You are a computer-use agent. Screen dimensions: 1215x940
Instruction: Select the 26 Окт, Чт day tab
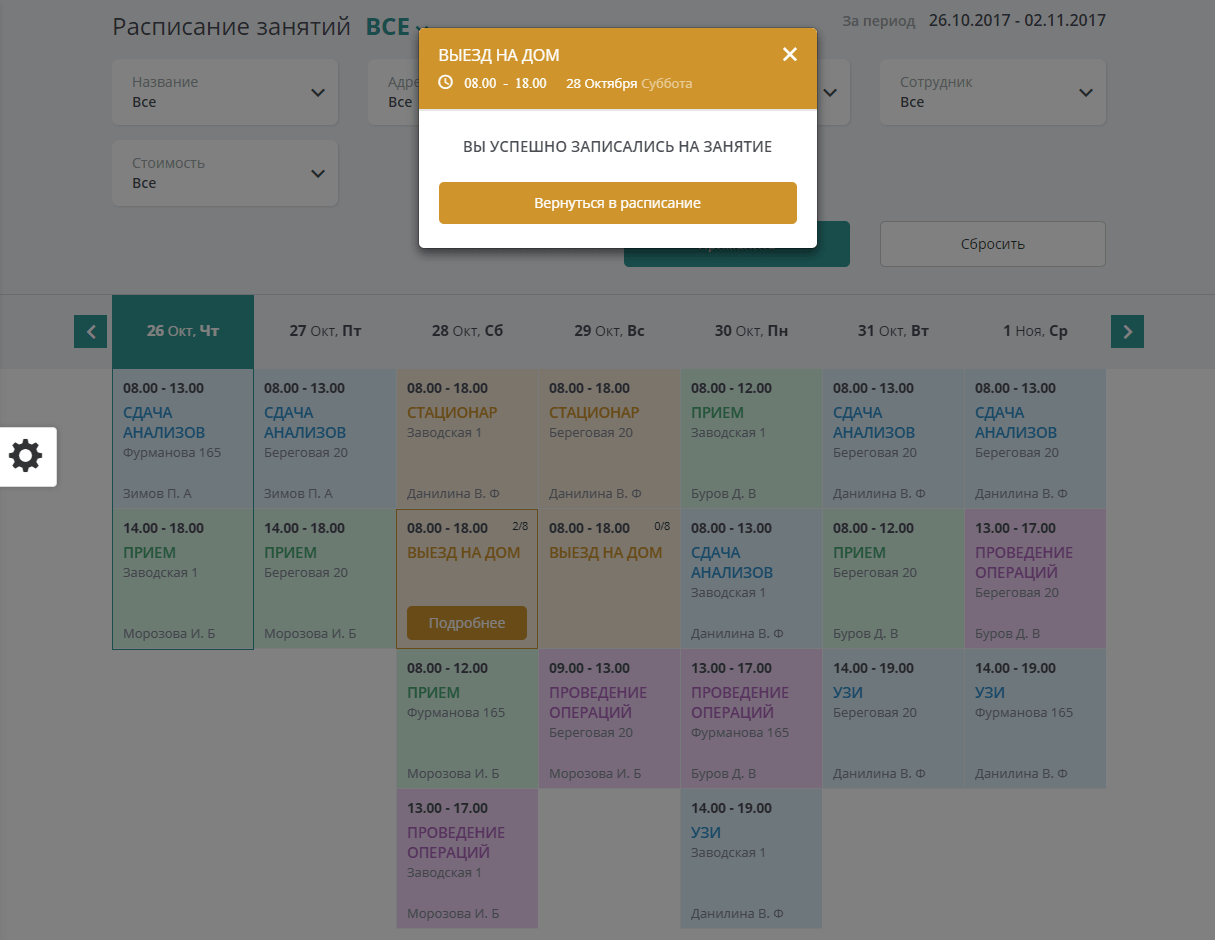click(183, 331)
